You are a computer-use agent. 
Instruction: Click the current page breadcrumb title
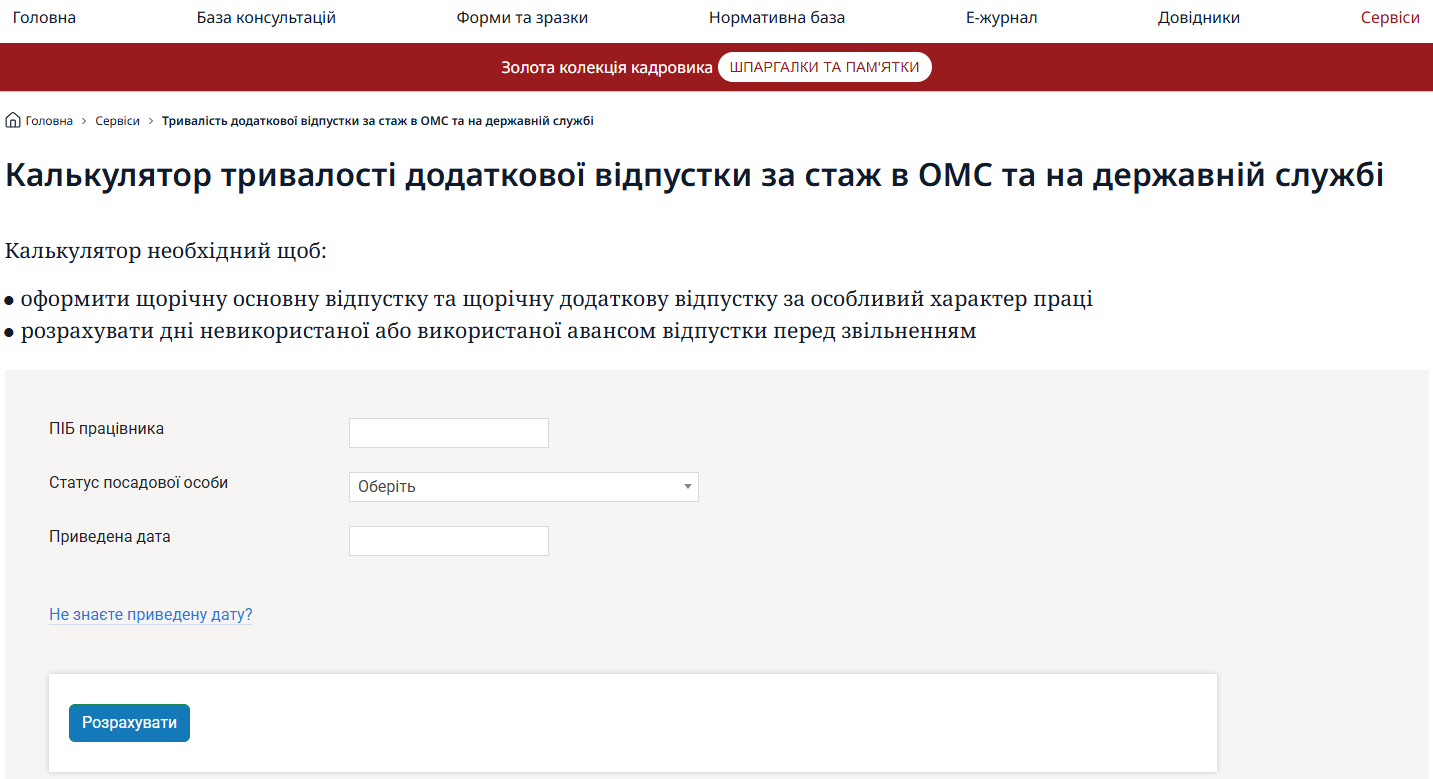[x=377, y=121]
